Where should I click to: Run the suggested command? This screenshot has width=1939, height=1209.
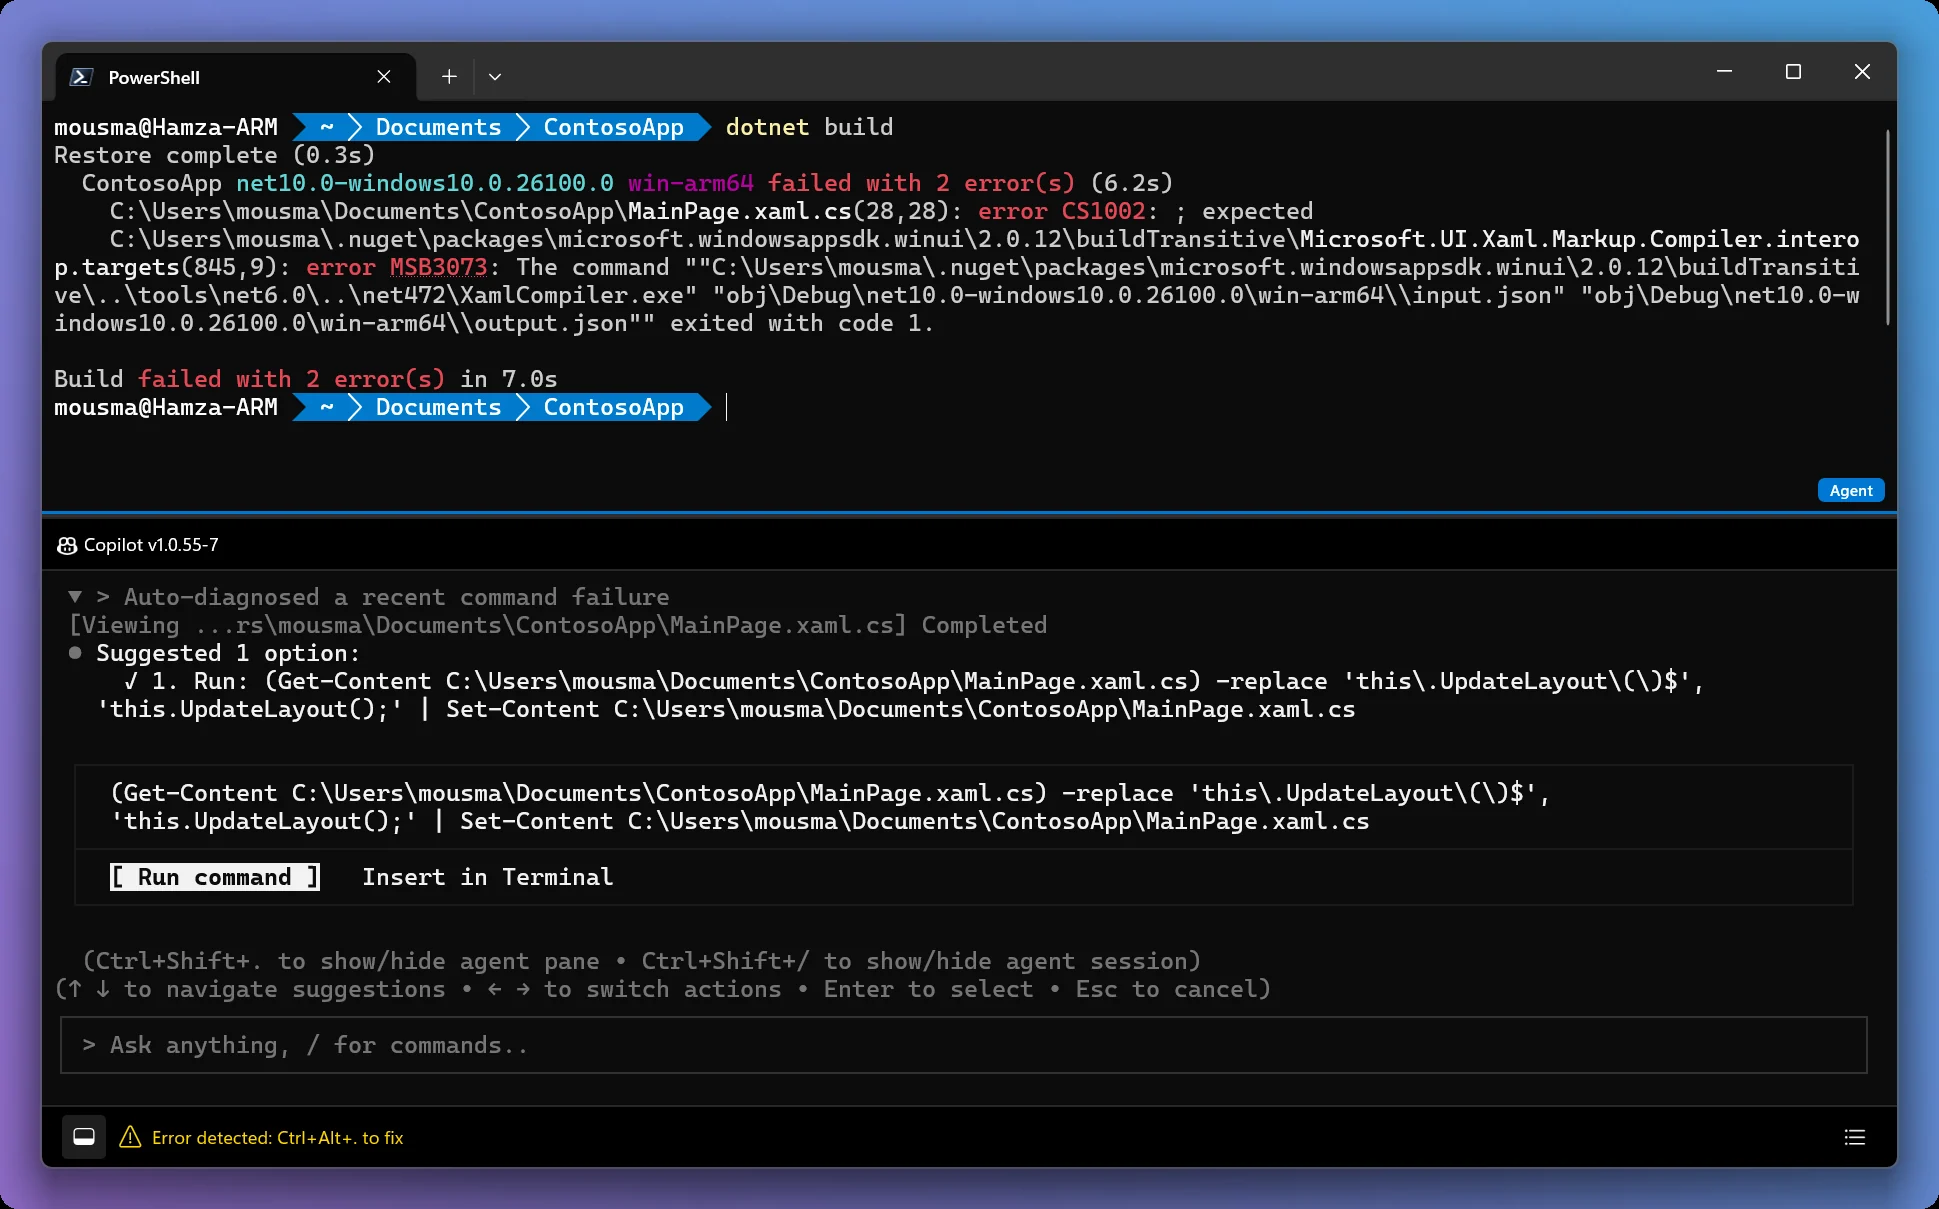point(215,877)
